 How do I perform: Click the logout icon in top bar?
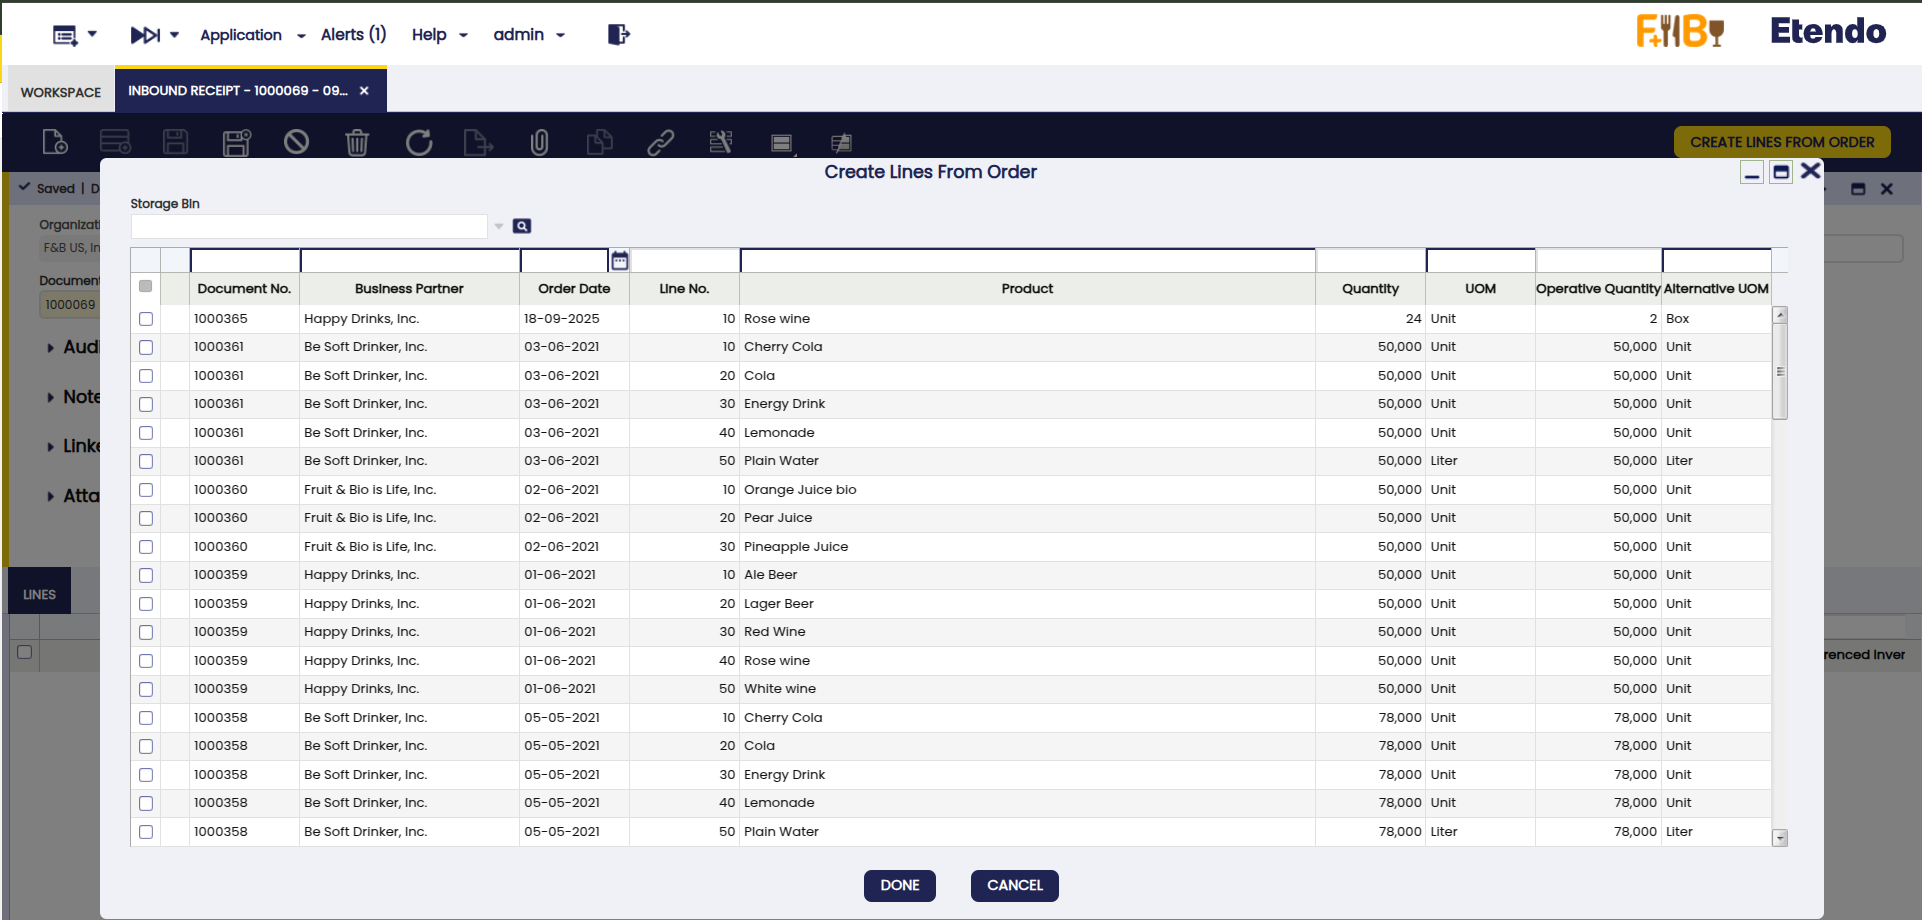618,35
